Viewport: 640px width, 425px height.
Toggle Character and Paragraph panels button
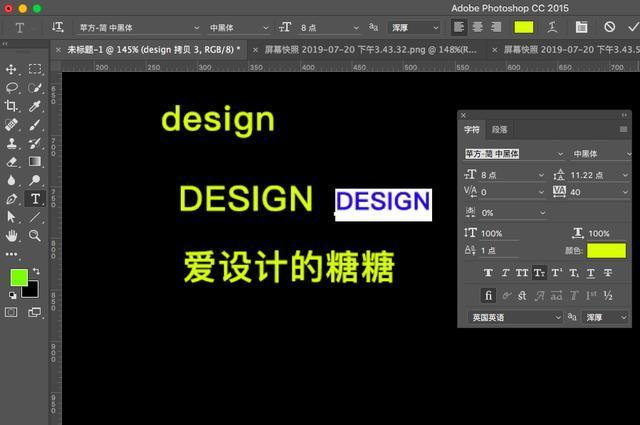pyautogui.click(x=581, y=27)
